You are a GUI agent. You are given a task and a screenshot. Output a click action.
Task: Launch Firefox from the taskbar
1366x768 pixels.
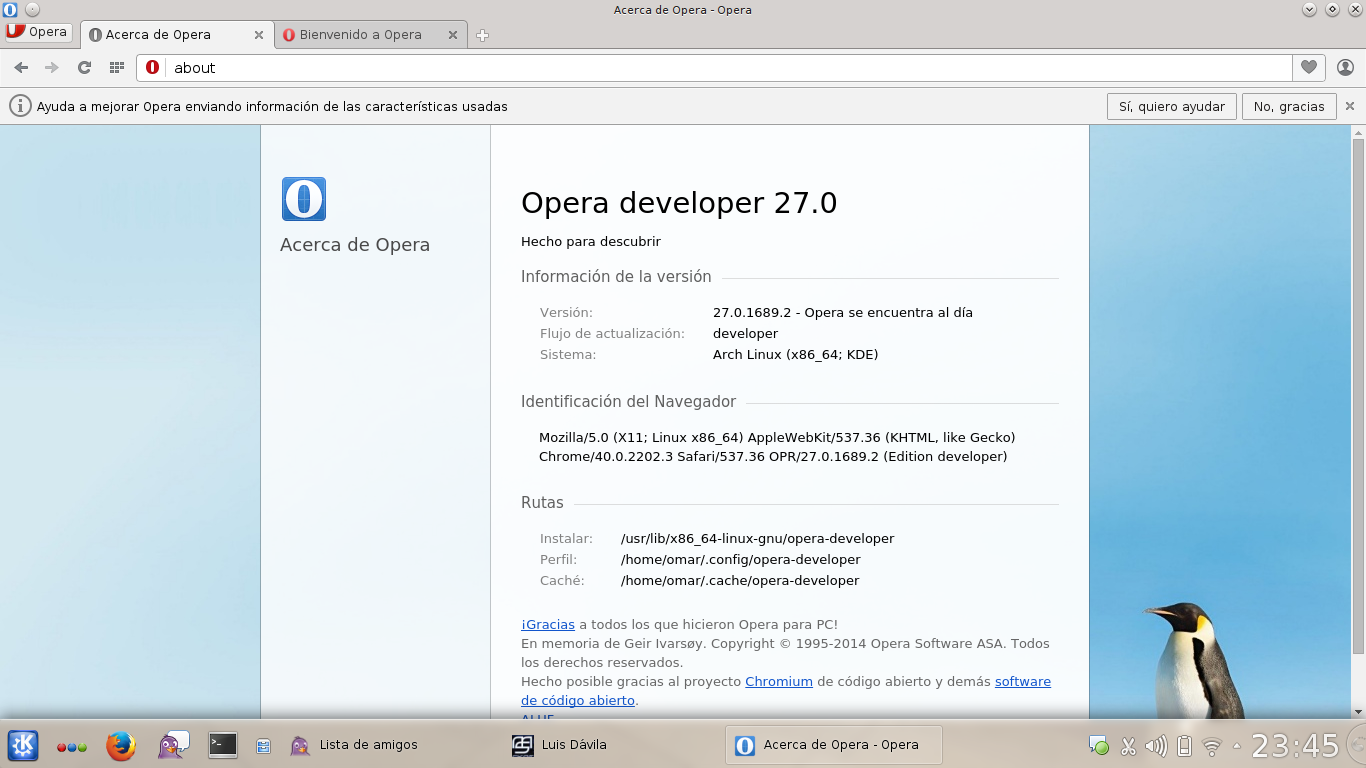pyautogui.click(x=121, y=745)
